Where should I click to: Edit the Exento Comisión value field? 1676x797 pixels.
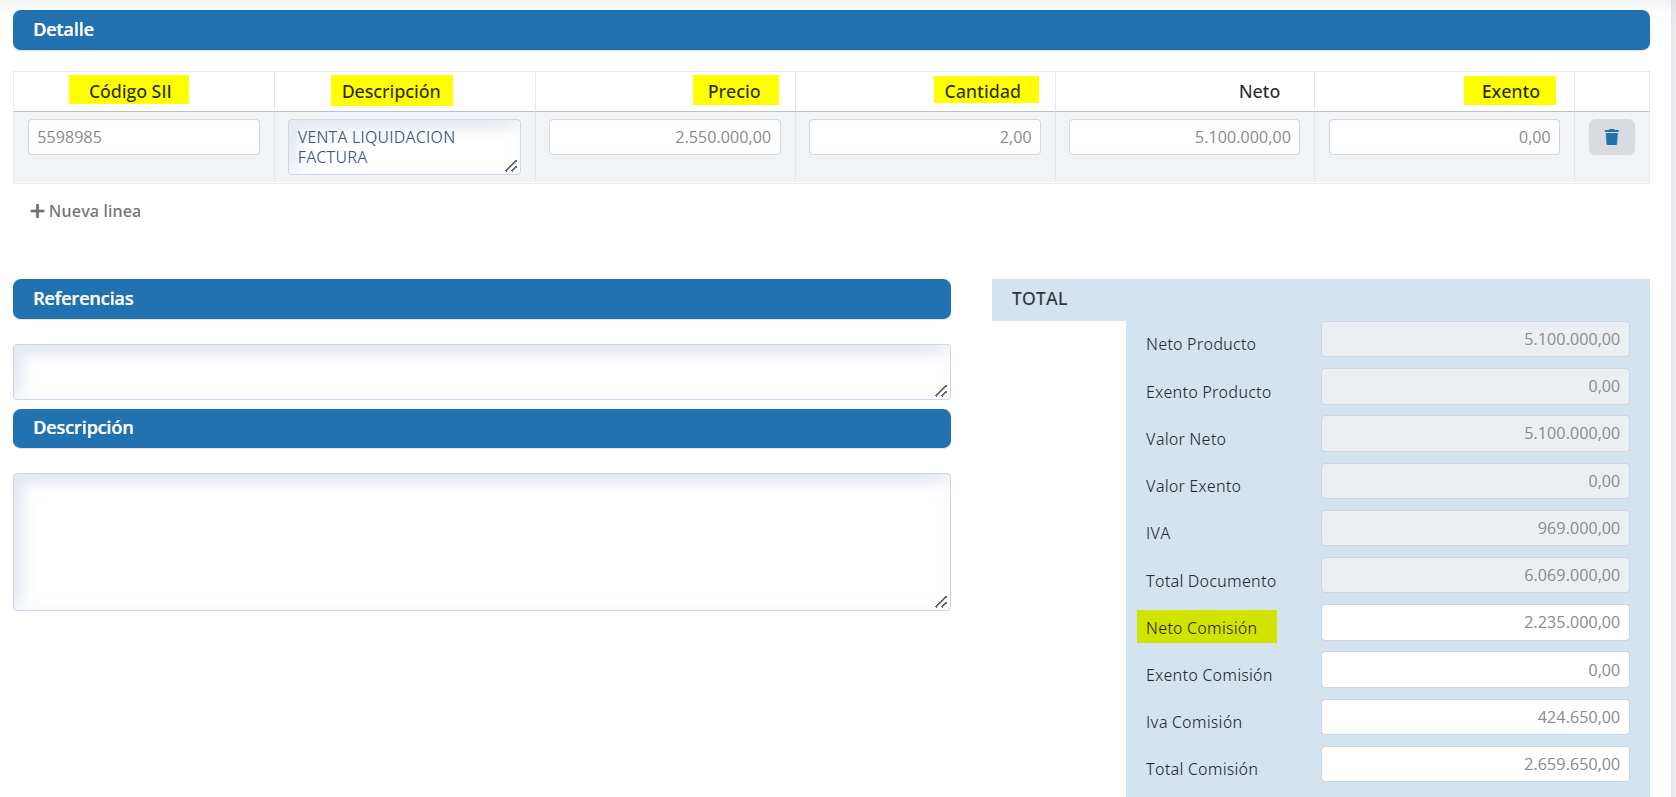(1474, 670)
